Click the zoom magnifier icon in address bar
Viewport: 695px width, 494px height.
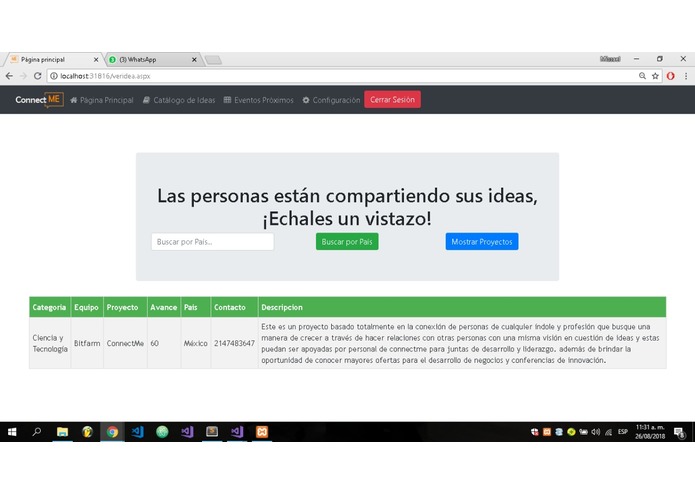pyautogui.click(x=642, y=76)
